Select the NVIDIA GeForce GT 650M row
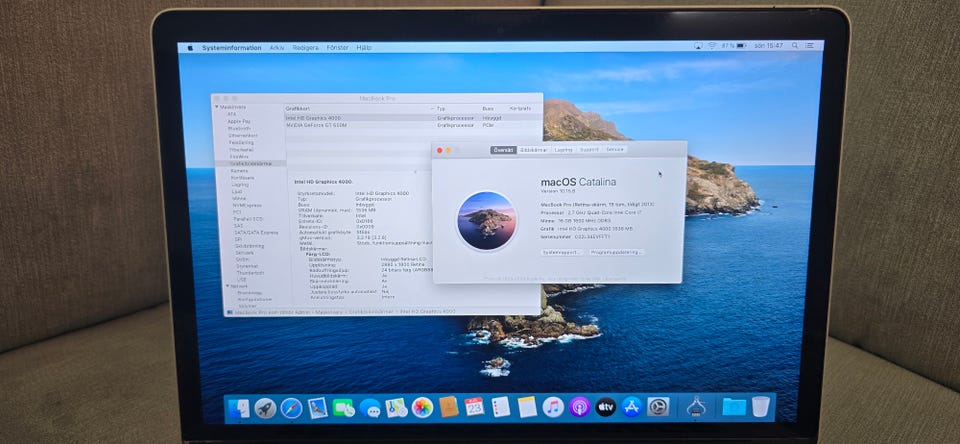 click(414, 125)
